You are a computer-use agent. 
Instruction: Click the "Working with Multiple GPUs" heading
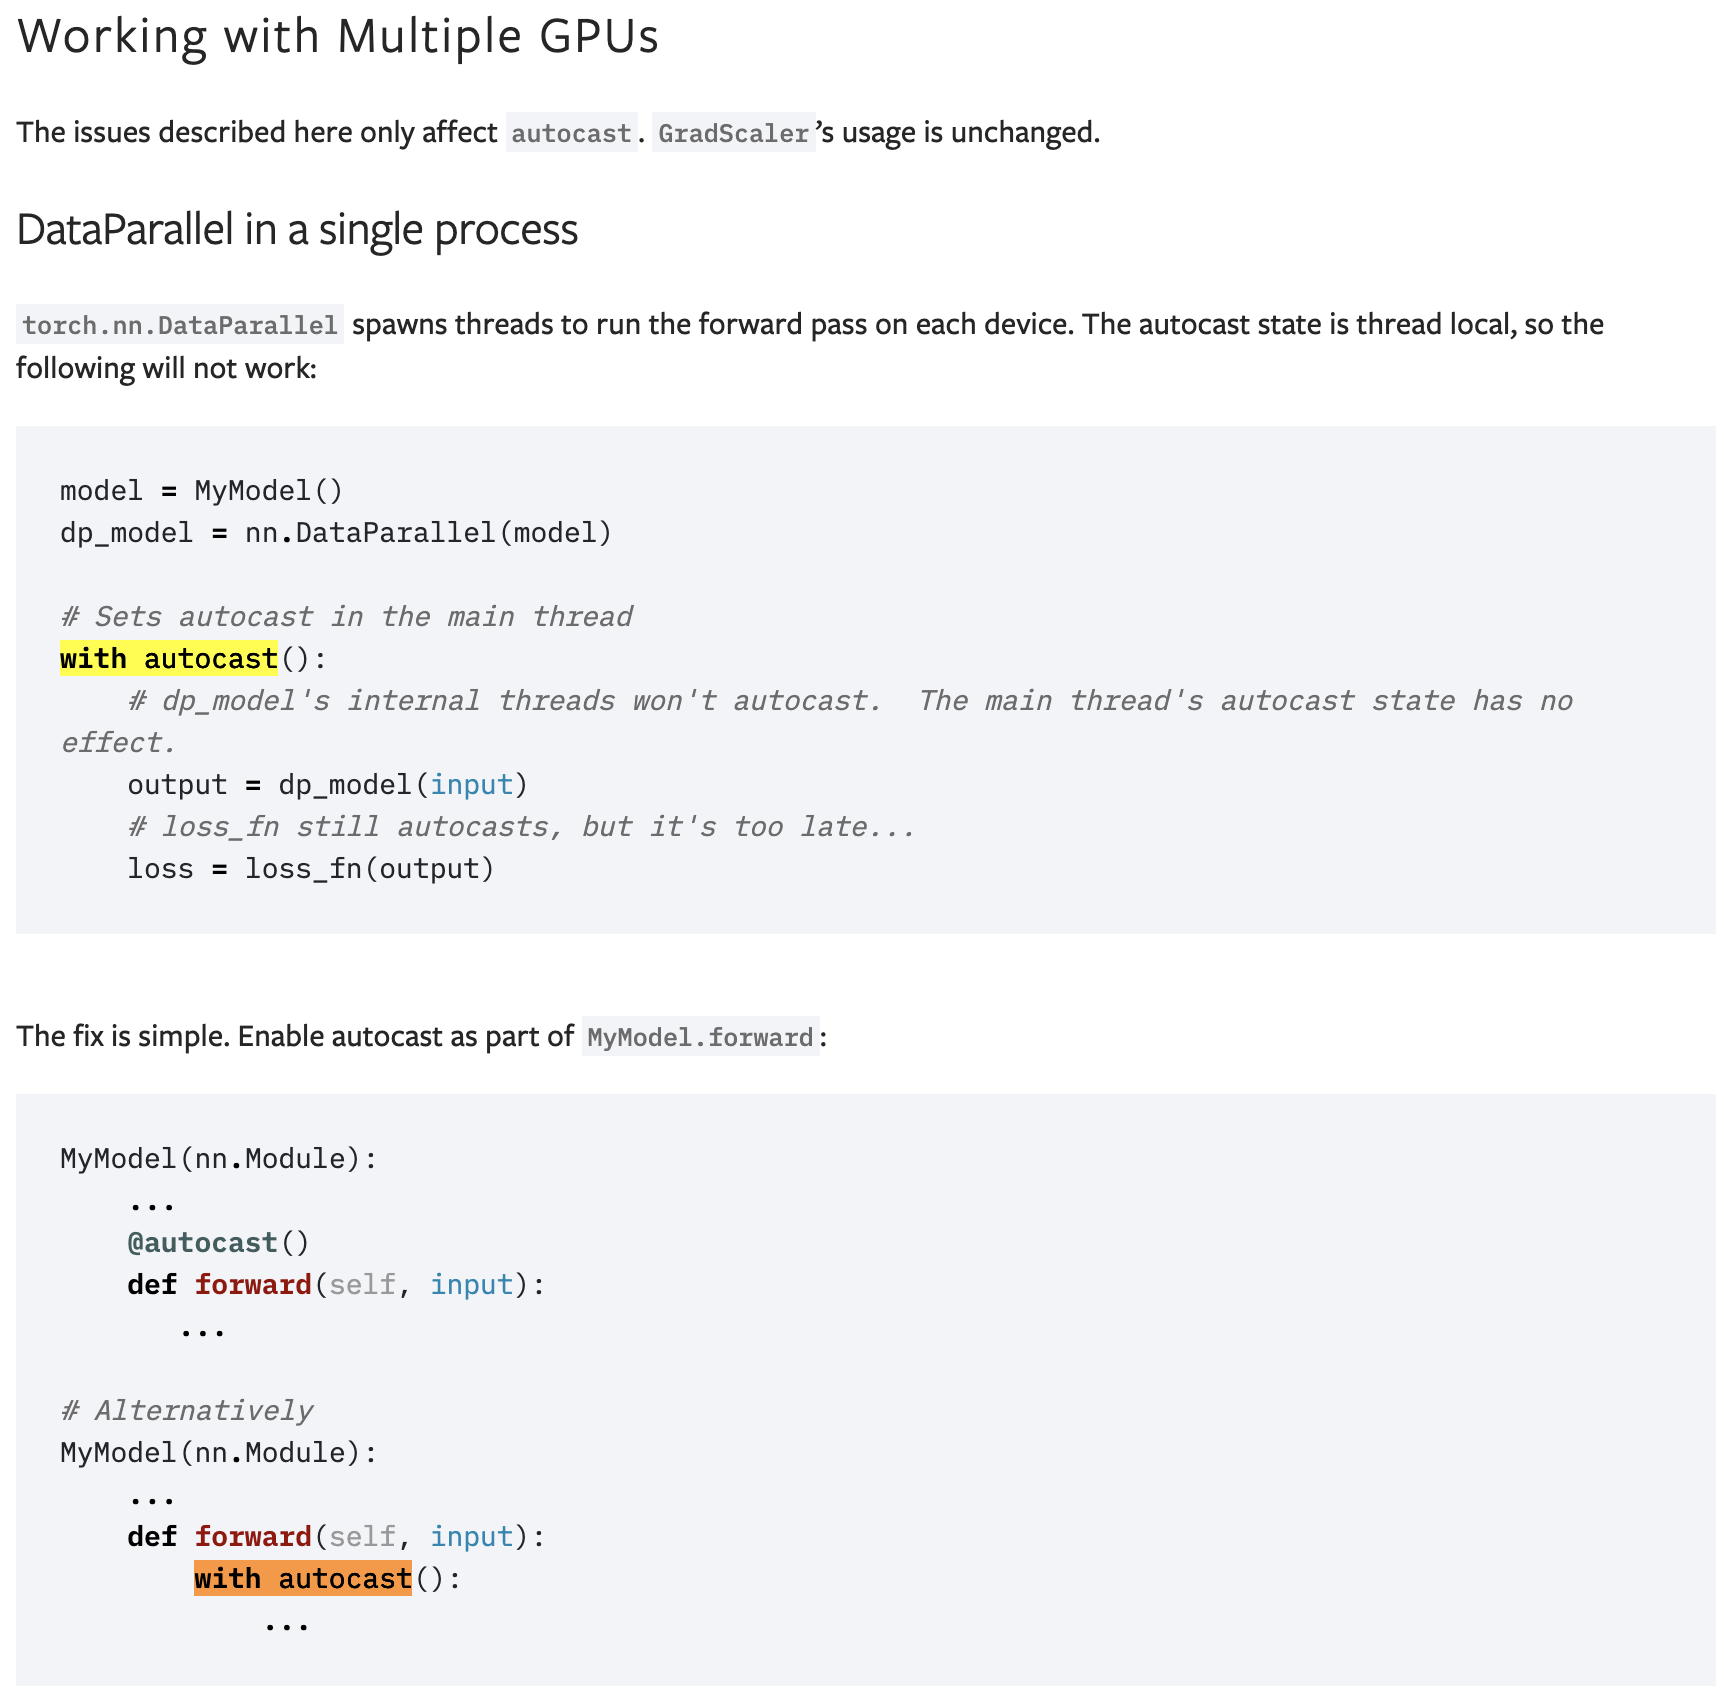[338, 37]
